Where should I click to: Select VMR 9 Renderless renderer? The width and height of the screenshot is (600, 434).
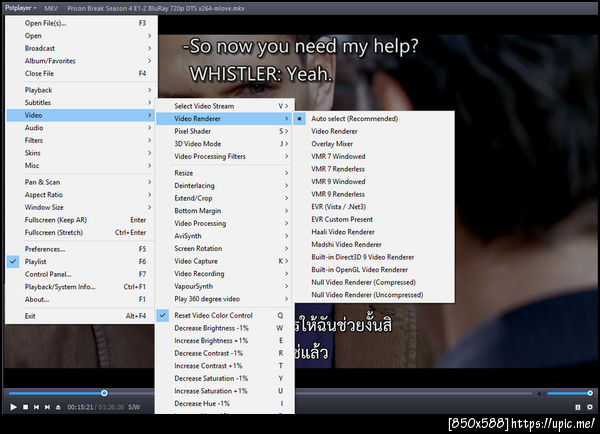[373, 194]
